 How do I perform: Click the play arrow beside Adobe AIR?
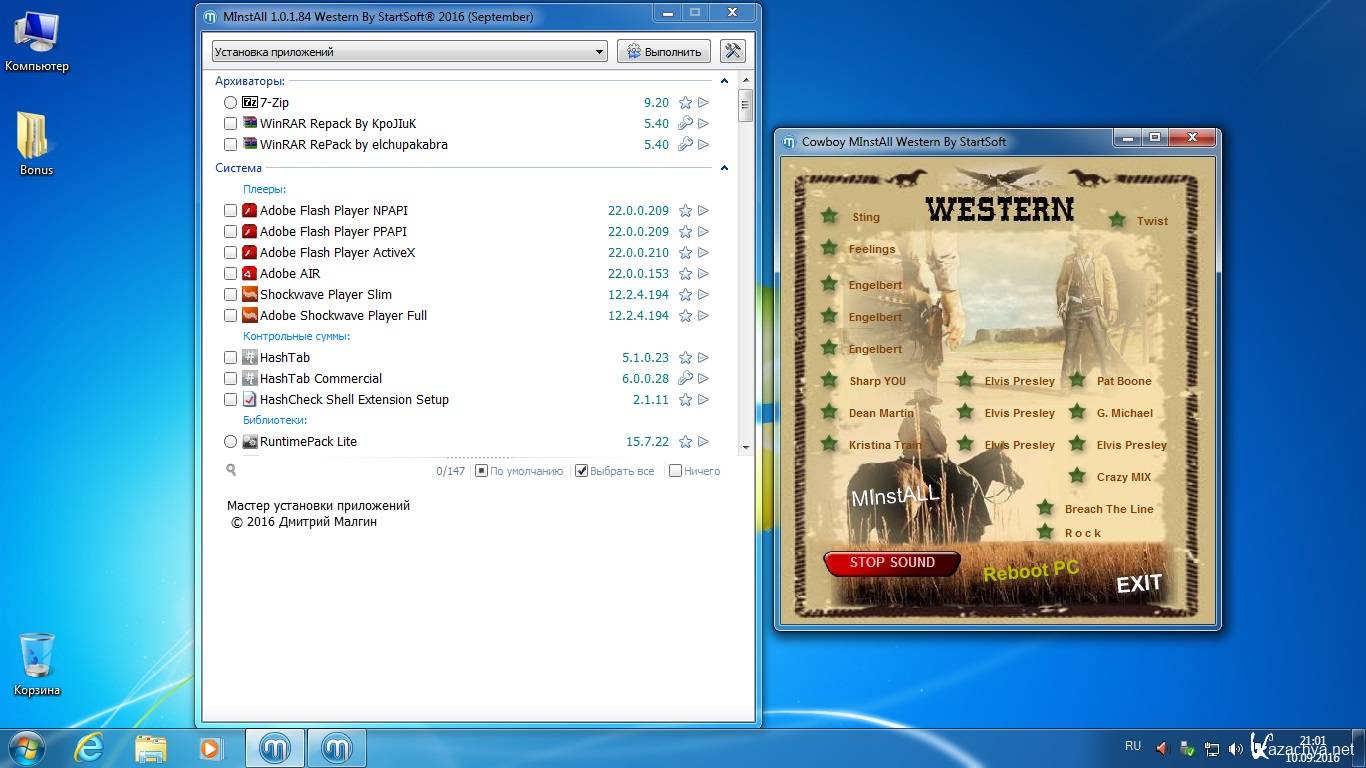(x=704, y=274)
